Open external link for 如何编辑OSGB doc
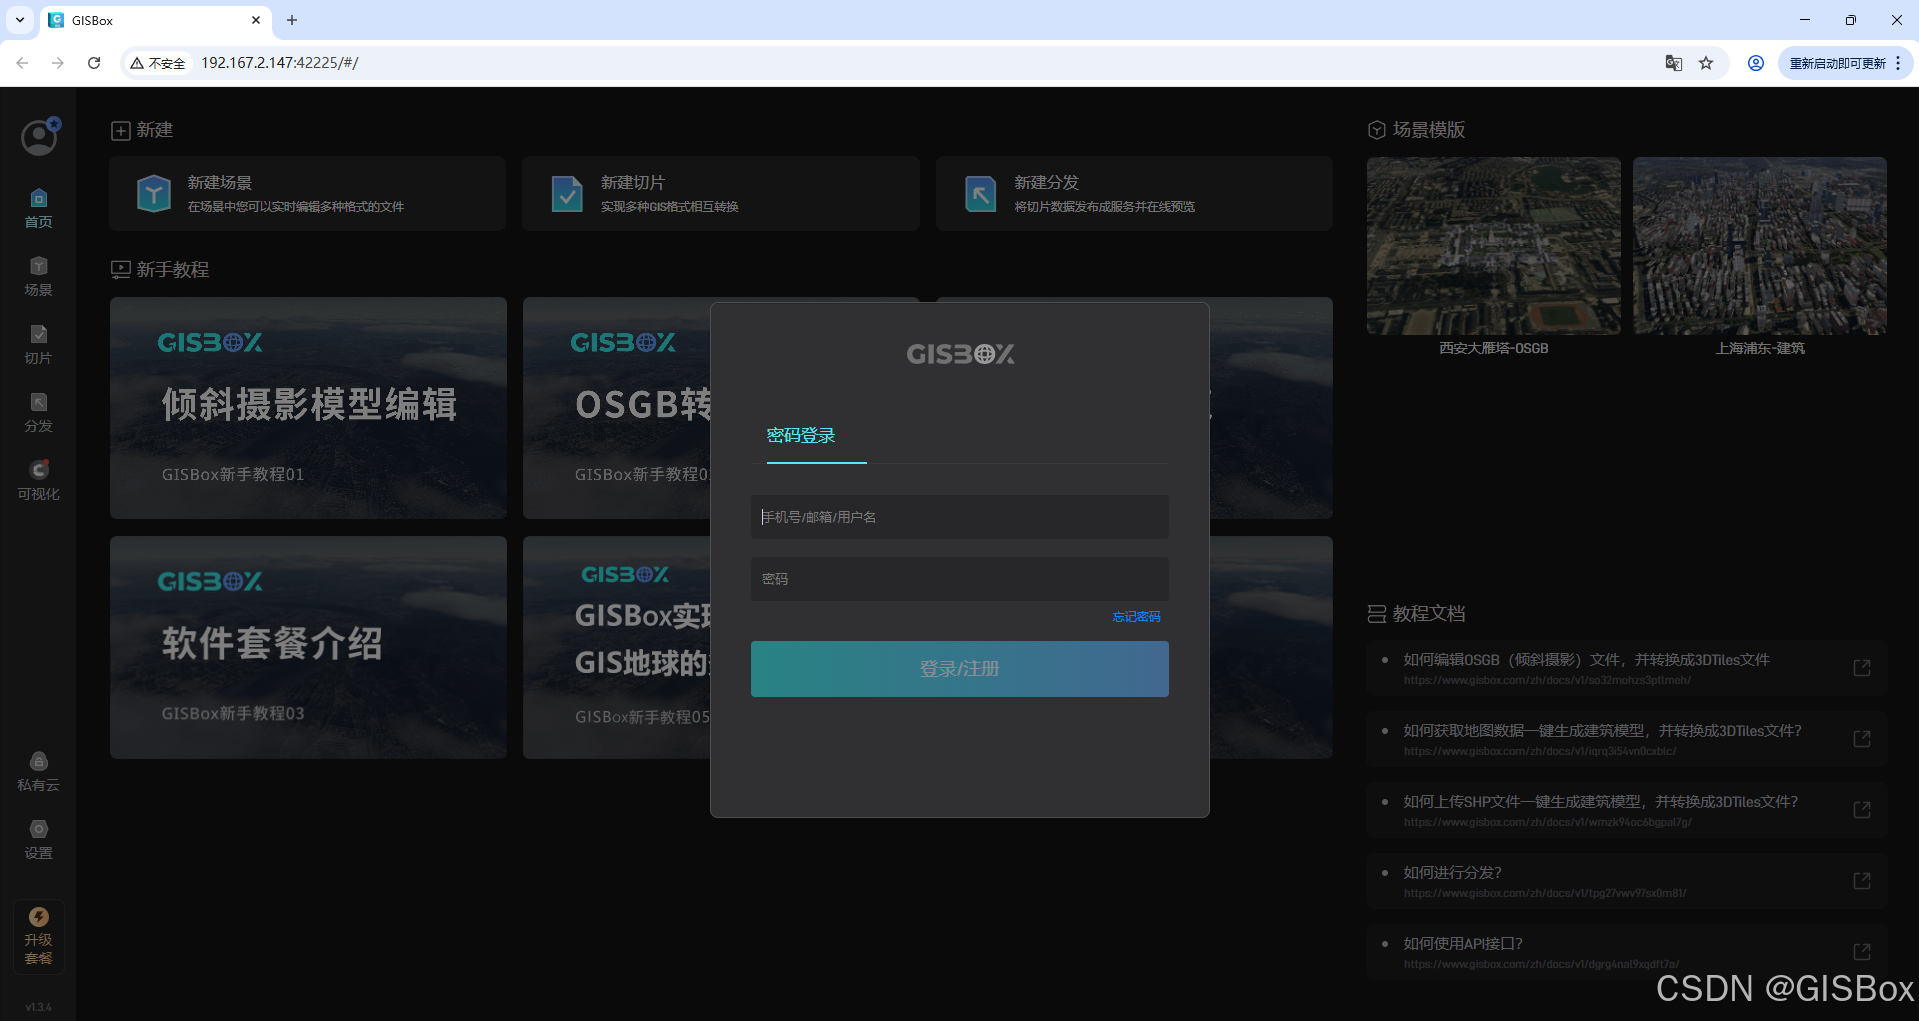 [1862, 668]
